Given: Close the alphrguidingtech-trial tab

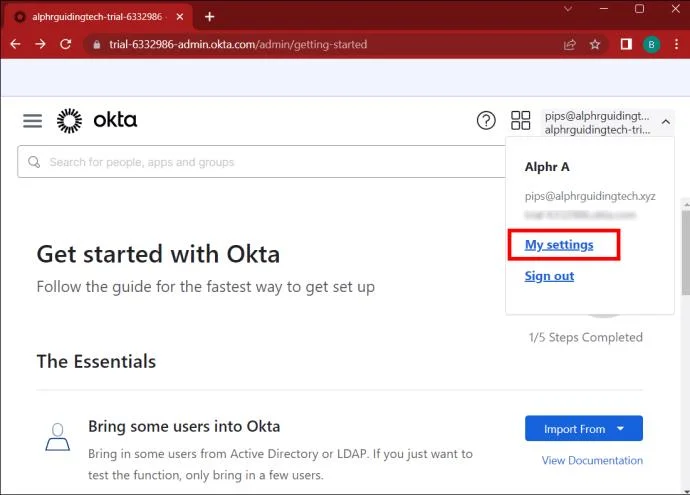Looking at the screenshot, I should coord(180,17).
